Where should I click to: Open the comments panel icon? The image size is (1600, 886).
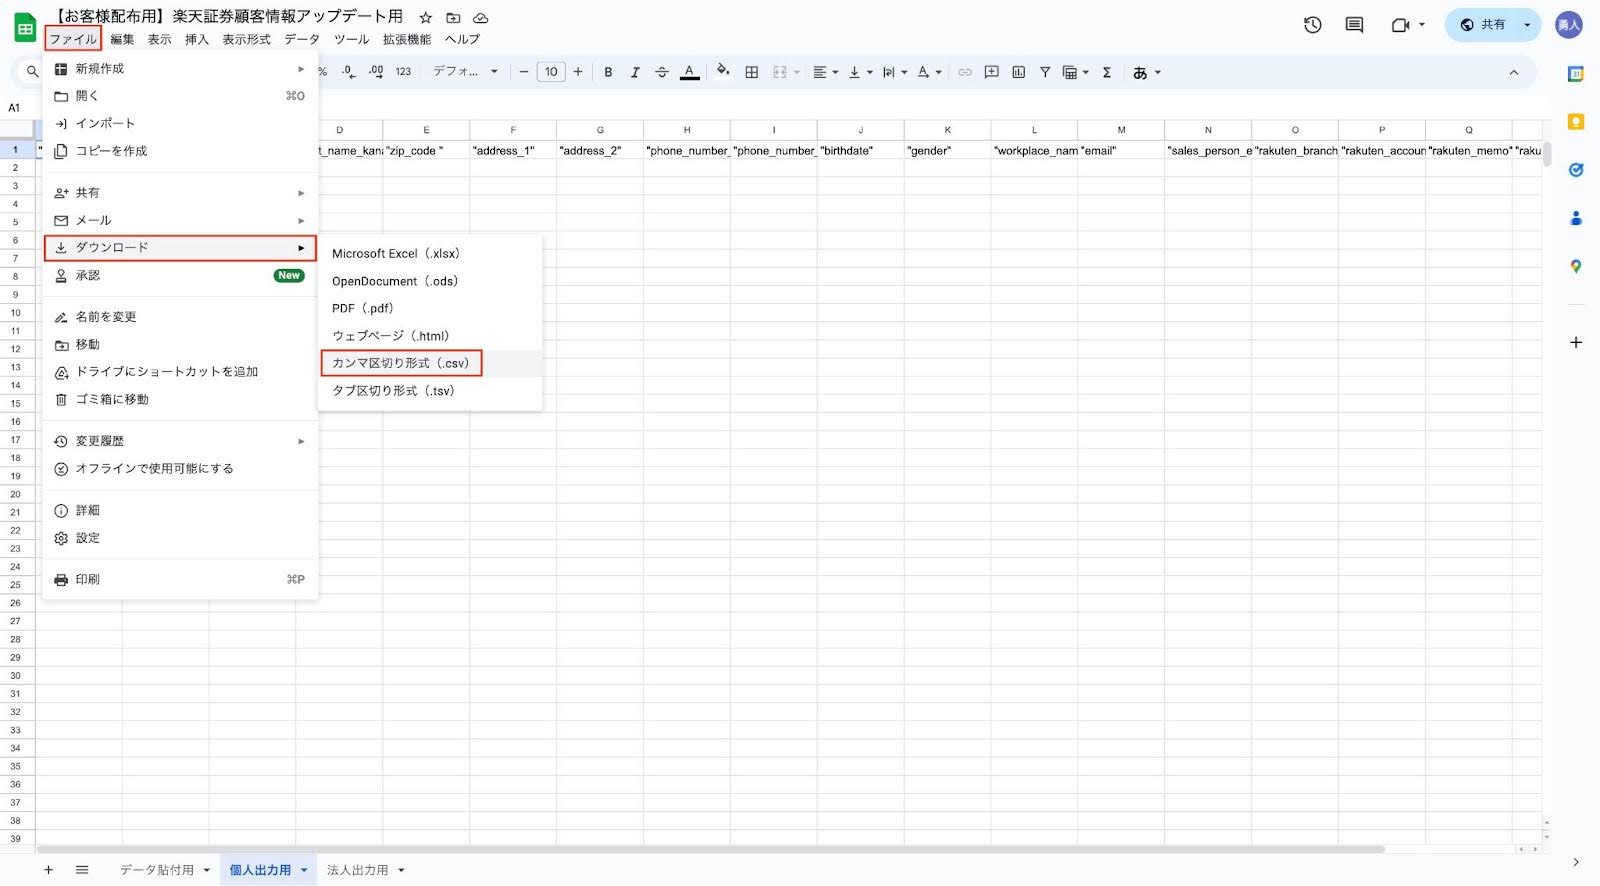[x=1354, y=25]
